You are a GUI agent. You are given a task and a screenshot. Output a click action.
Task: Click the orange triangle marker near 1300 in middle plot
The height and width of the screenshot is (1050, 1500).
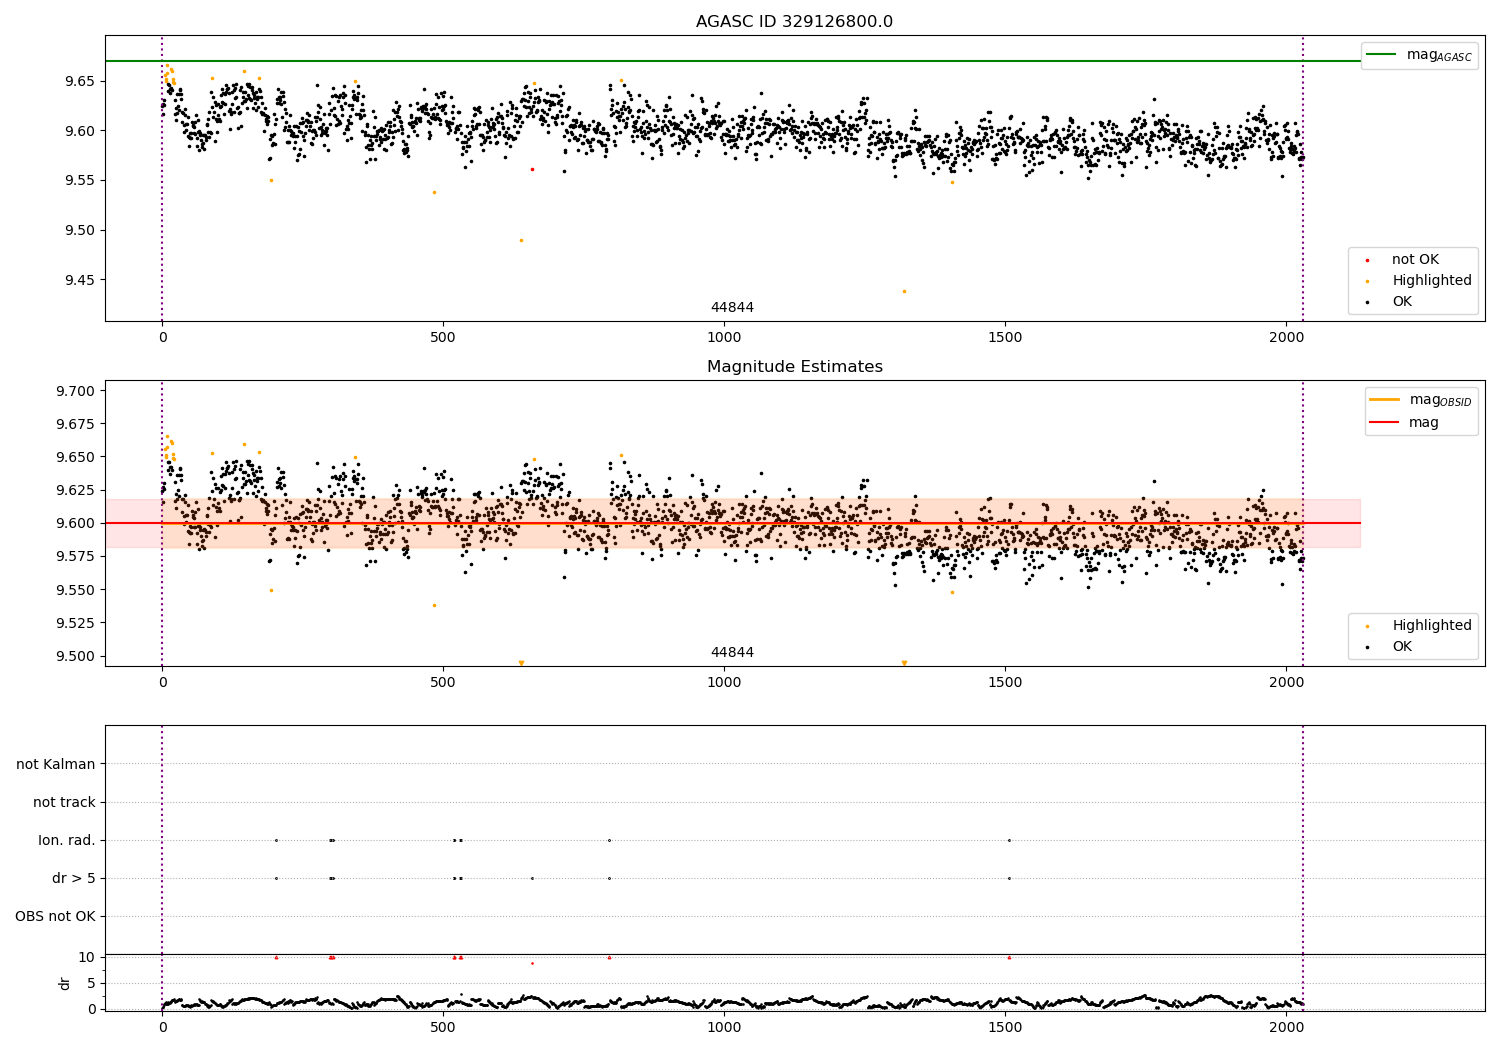(904, 663)
